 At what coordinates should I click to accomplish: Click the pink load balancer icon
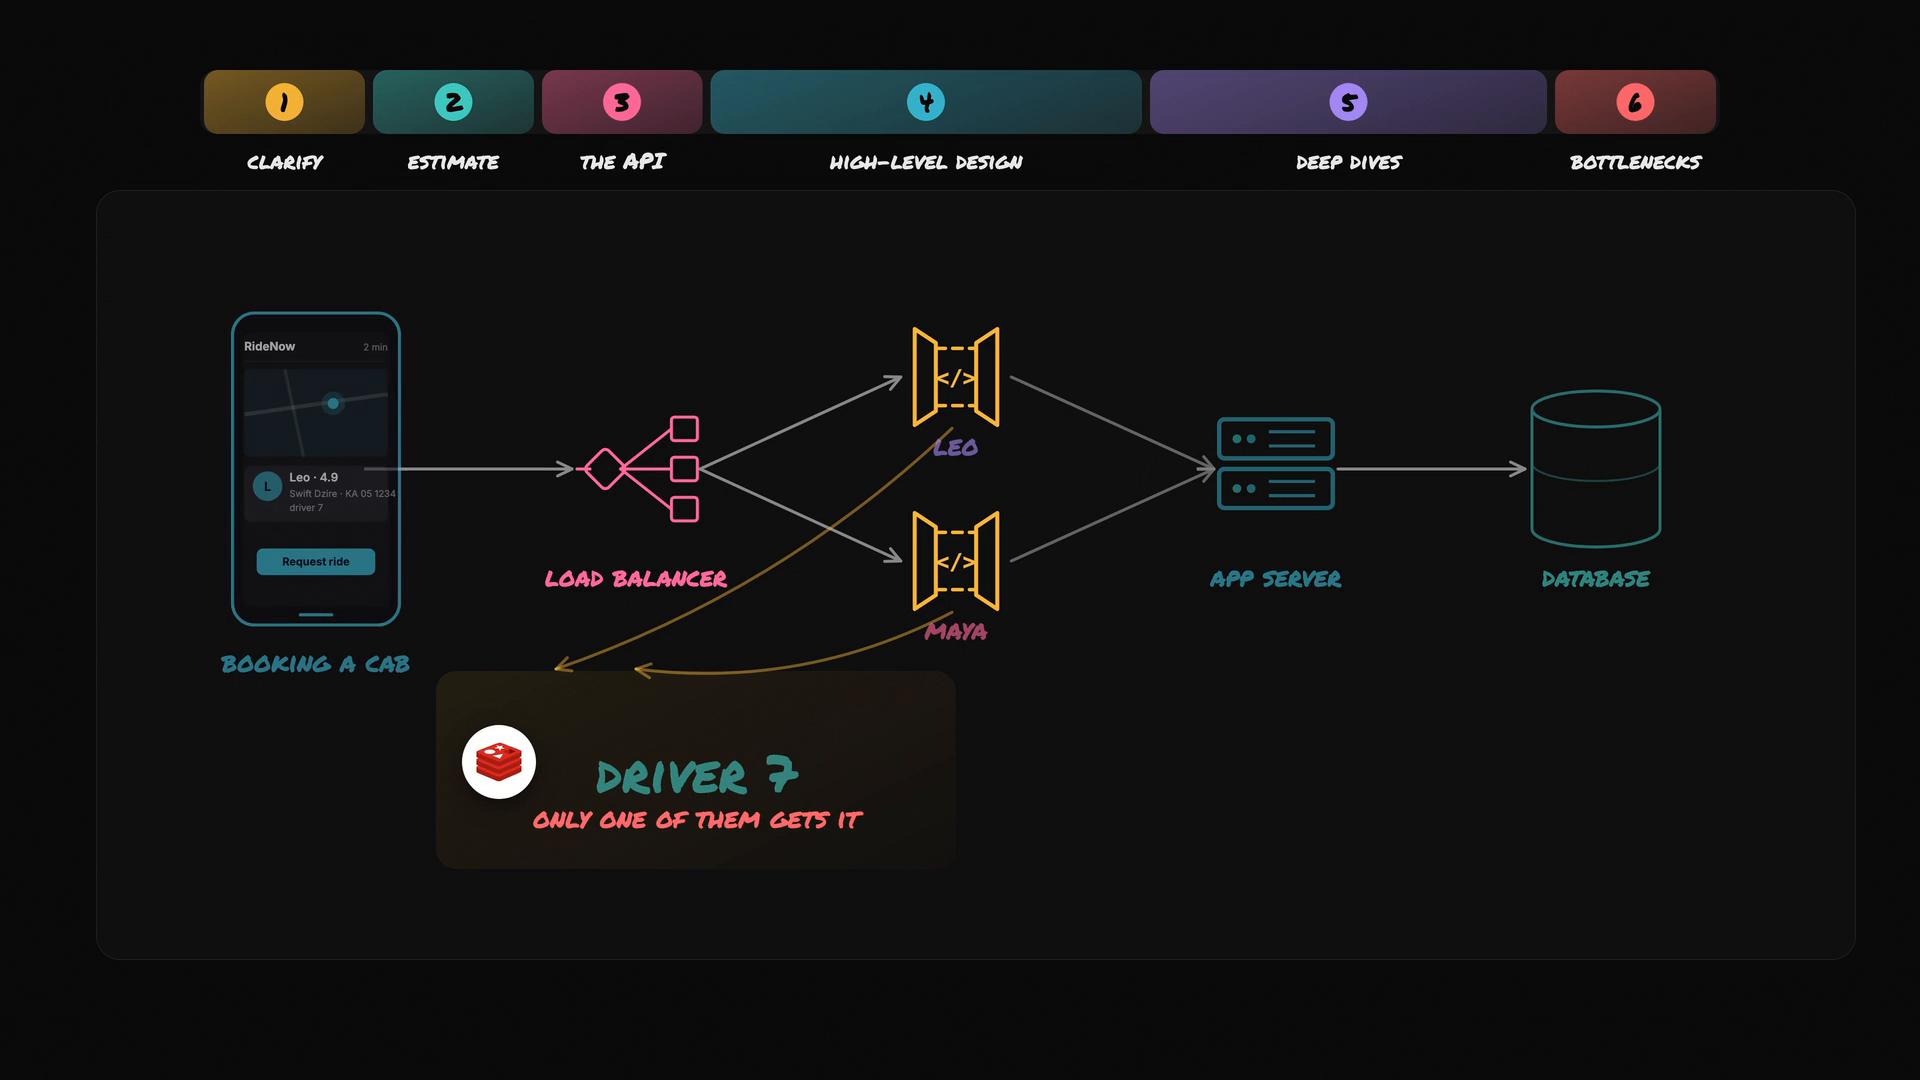640,469
